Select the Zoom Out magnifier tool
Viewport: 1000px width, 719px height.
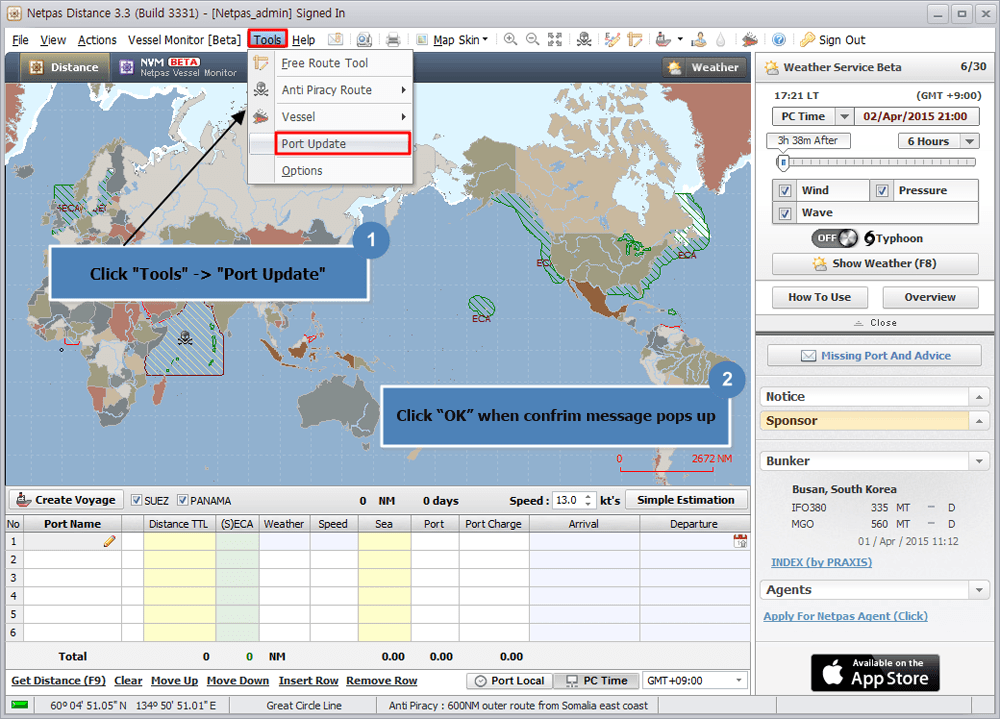tap(531, 40)
